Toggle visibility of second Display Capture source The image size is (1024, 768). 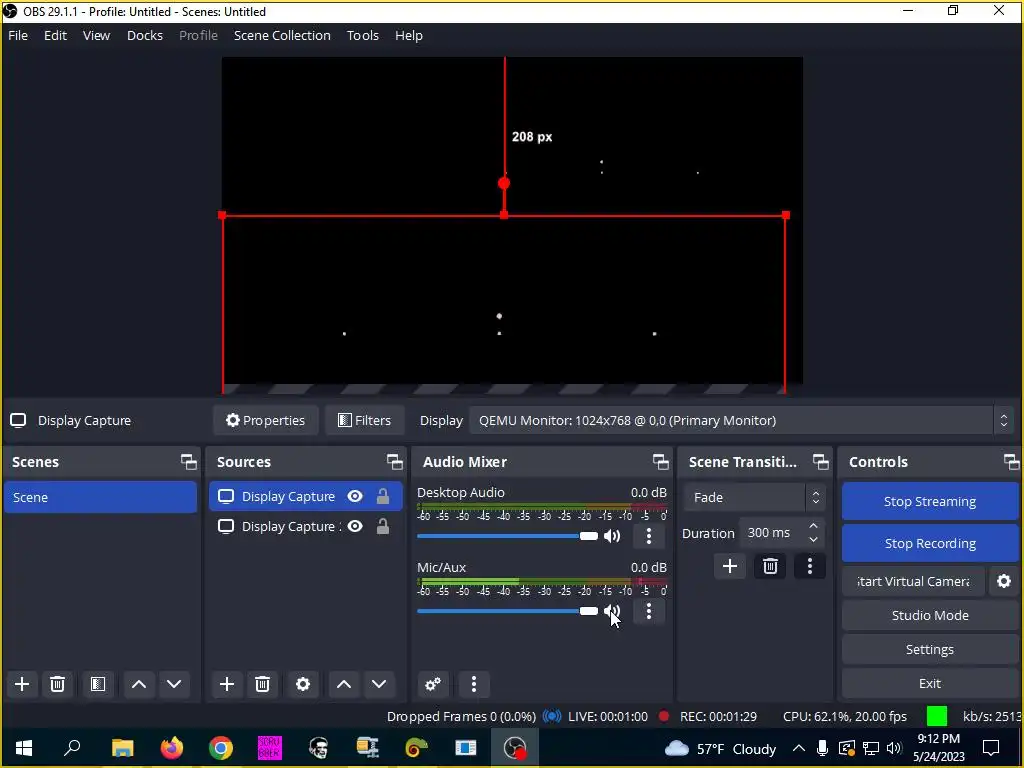355,526
